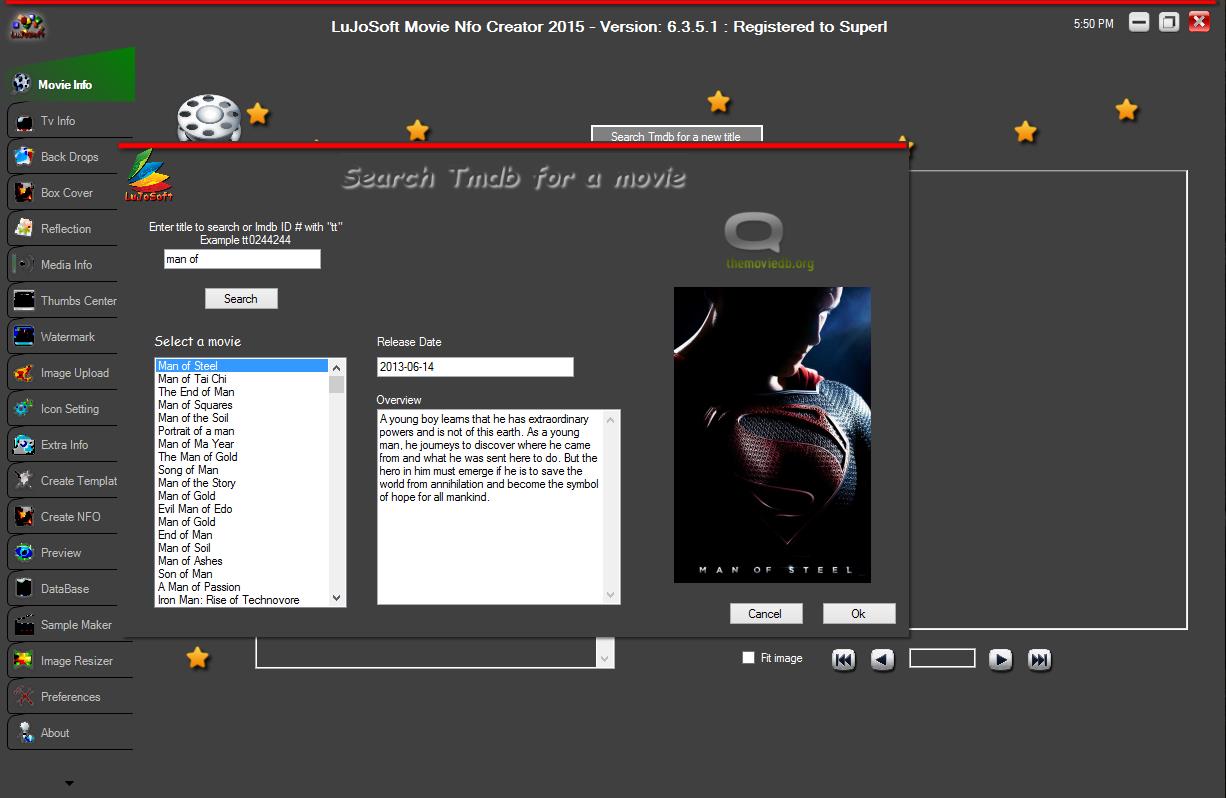1226x798 pixels.
Task: Select 'A Man of Passion' in the list
Action: (241, 587)
